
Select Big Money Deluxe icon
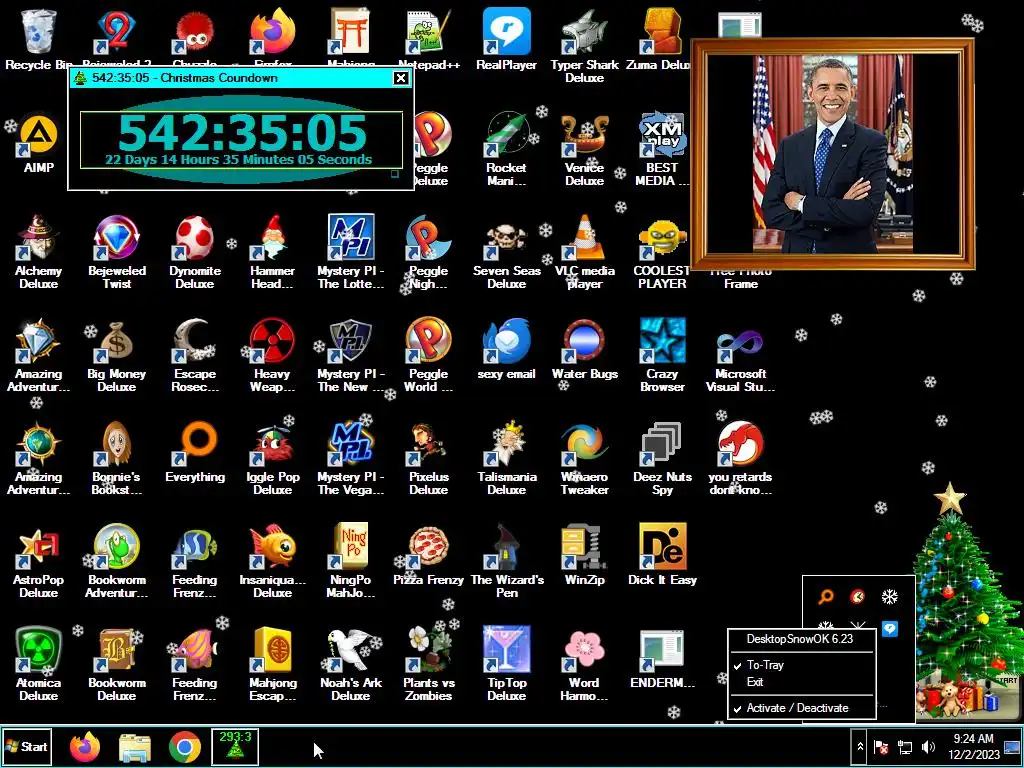[117, 355]
